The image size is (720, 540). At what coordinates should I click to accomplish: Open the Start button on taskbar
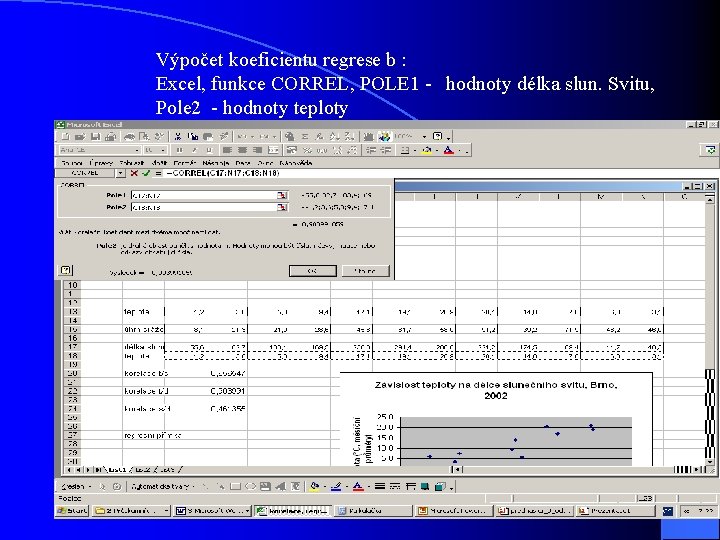coord(72,511)
